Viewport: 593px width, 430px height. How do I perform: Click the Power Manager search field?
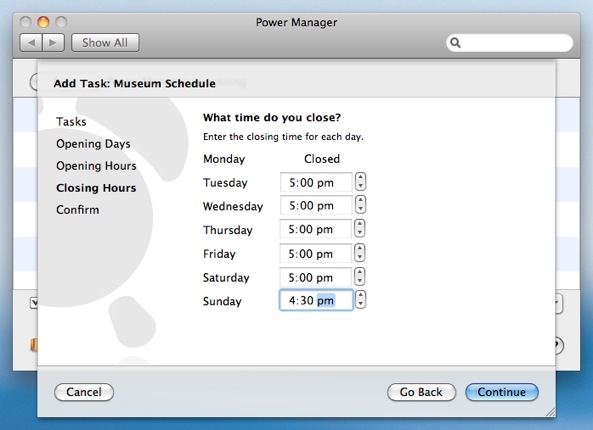coord(509,43)
